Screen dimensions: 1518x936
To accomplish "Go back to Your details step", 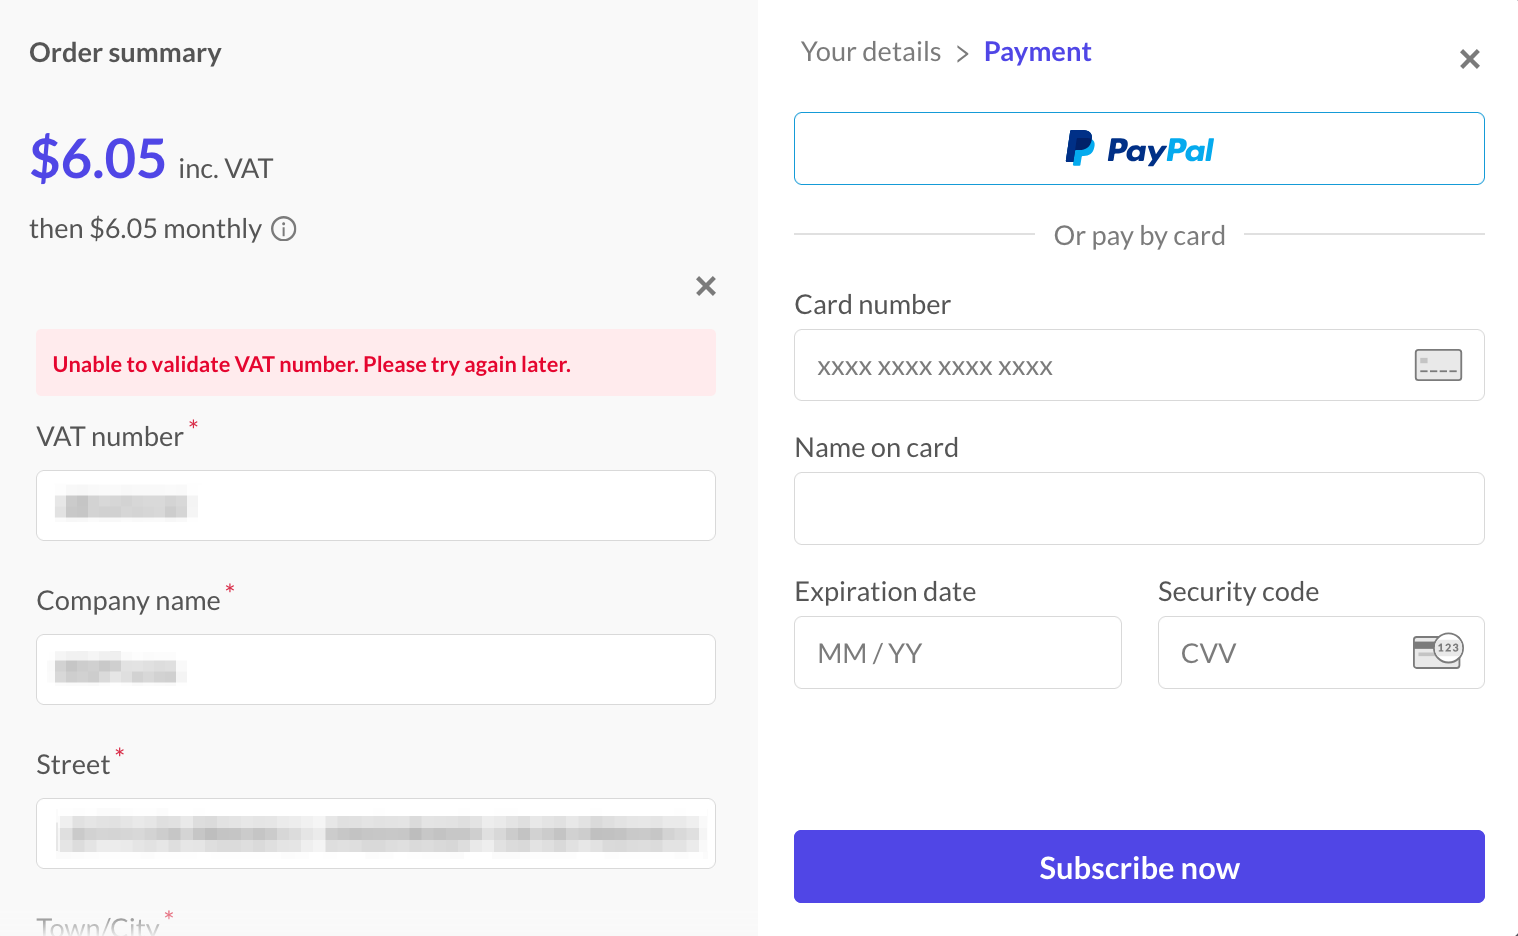I will pos(870,51).
